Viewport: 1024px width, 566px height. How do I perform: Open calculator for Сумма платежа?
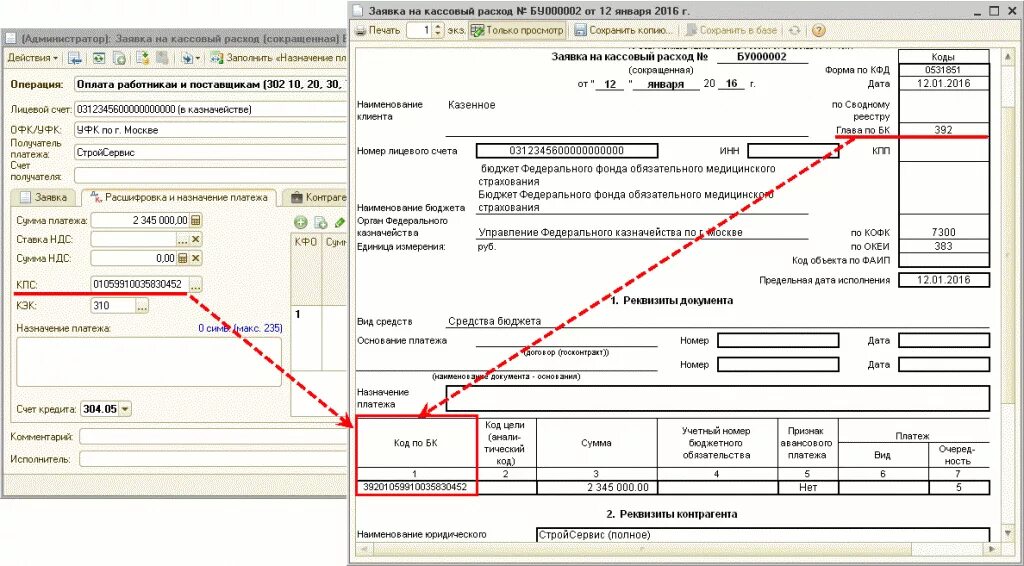[x=196, y=221]
